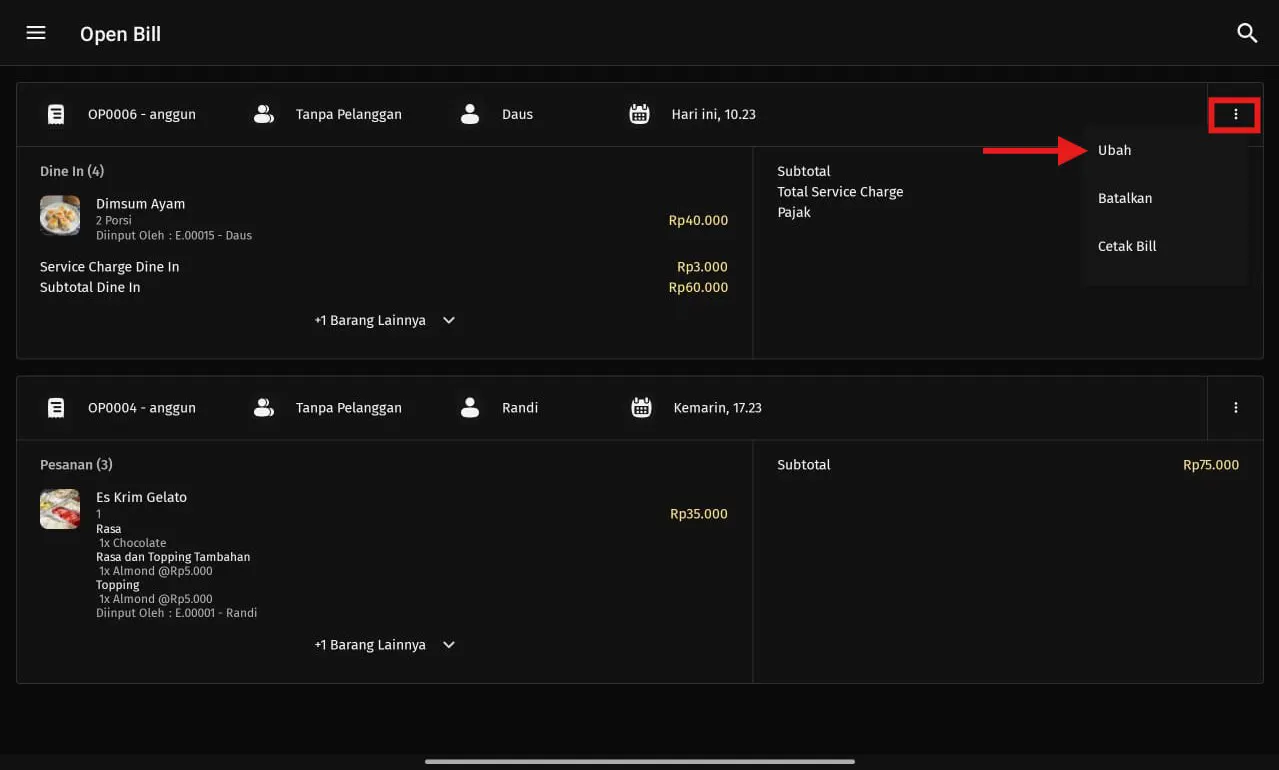Select Ubah from the context menu
This screenshot has height=770, width=1279.
tap(1114, 150)
